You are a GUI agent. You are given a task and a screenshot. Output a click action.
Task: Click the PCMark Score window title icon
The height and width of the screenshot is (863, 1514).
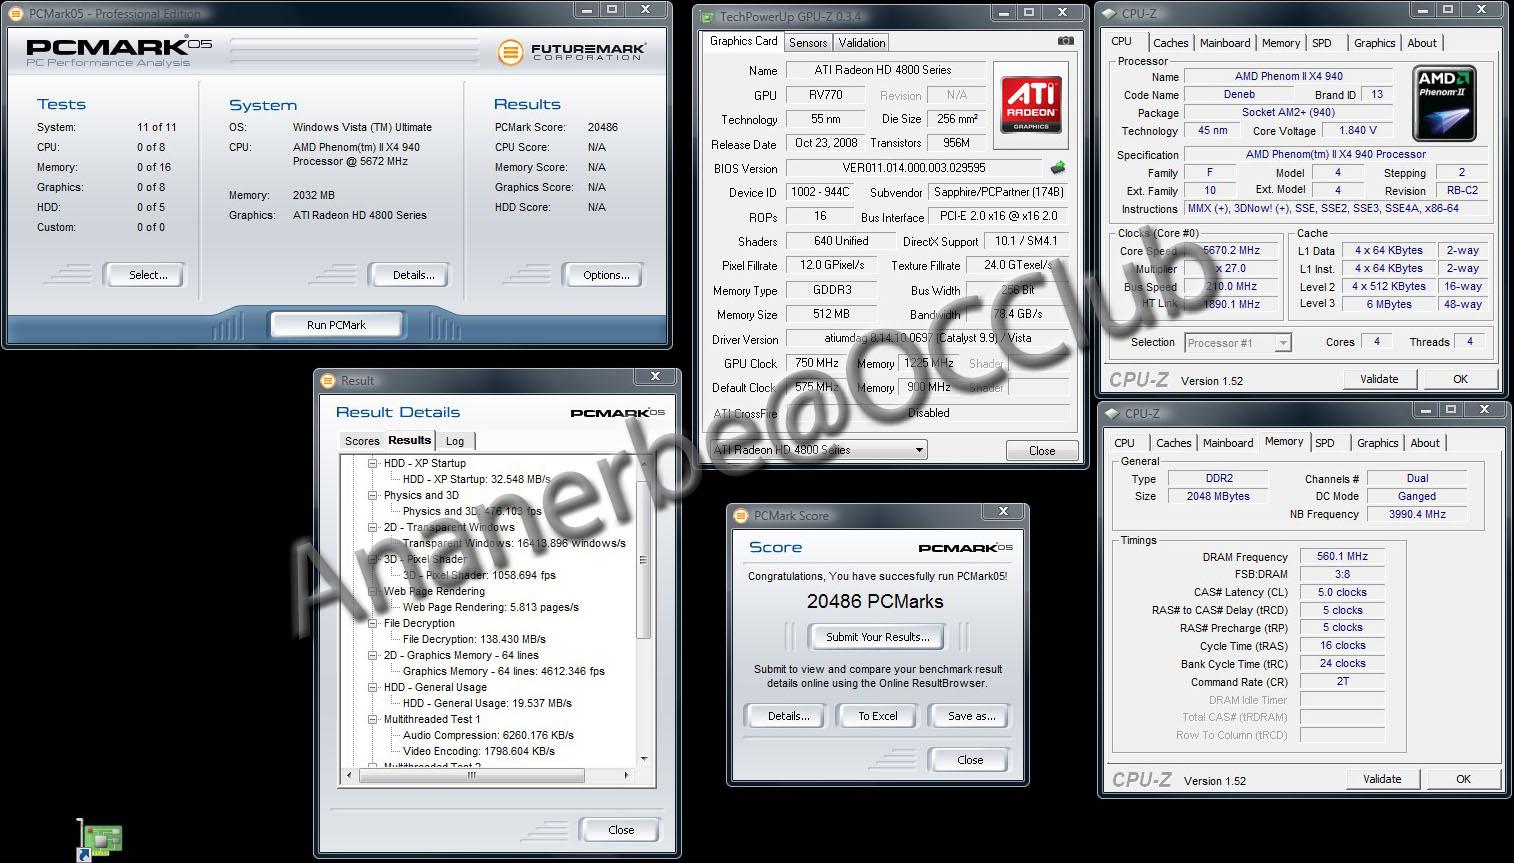741,515
